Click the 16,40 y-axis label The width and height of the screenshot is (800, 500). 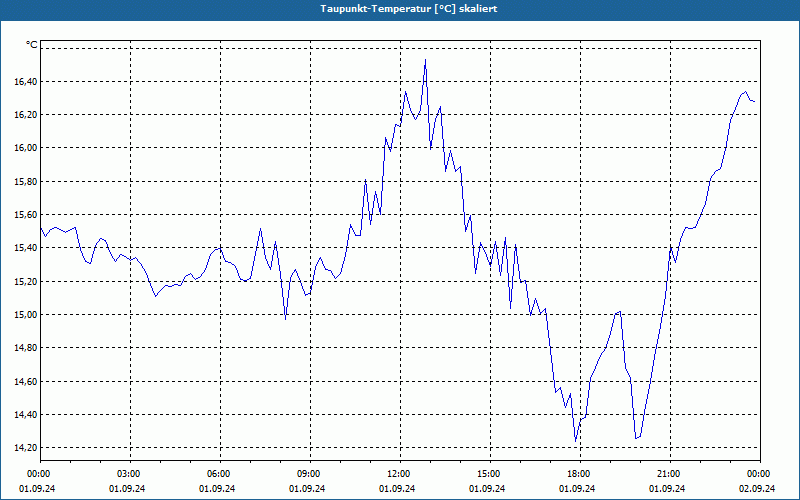click(25, 81)
